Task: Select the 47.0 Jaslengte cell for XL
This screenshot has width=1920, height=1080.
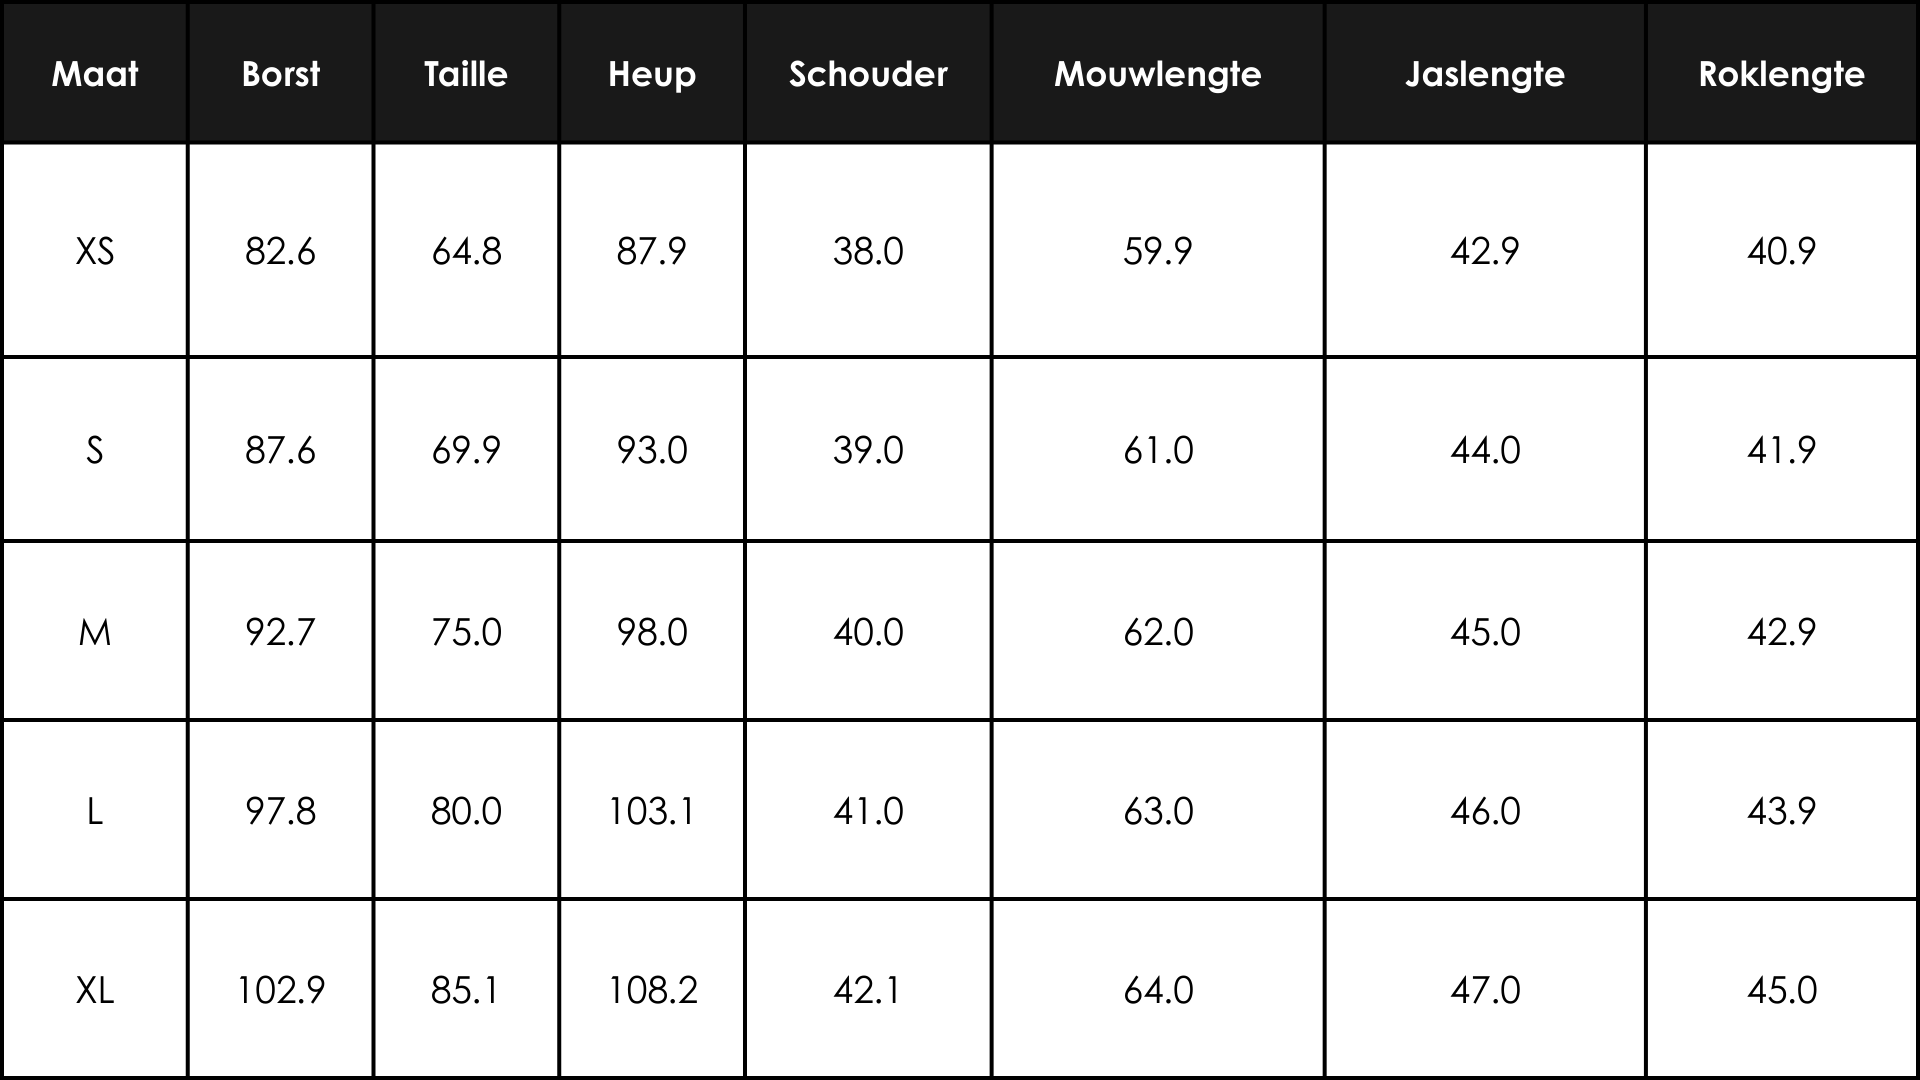Action: 1485,990
